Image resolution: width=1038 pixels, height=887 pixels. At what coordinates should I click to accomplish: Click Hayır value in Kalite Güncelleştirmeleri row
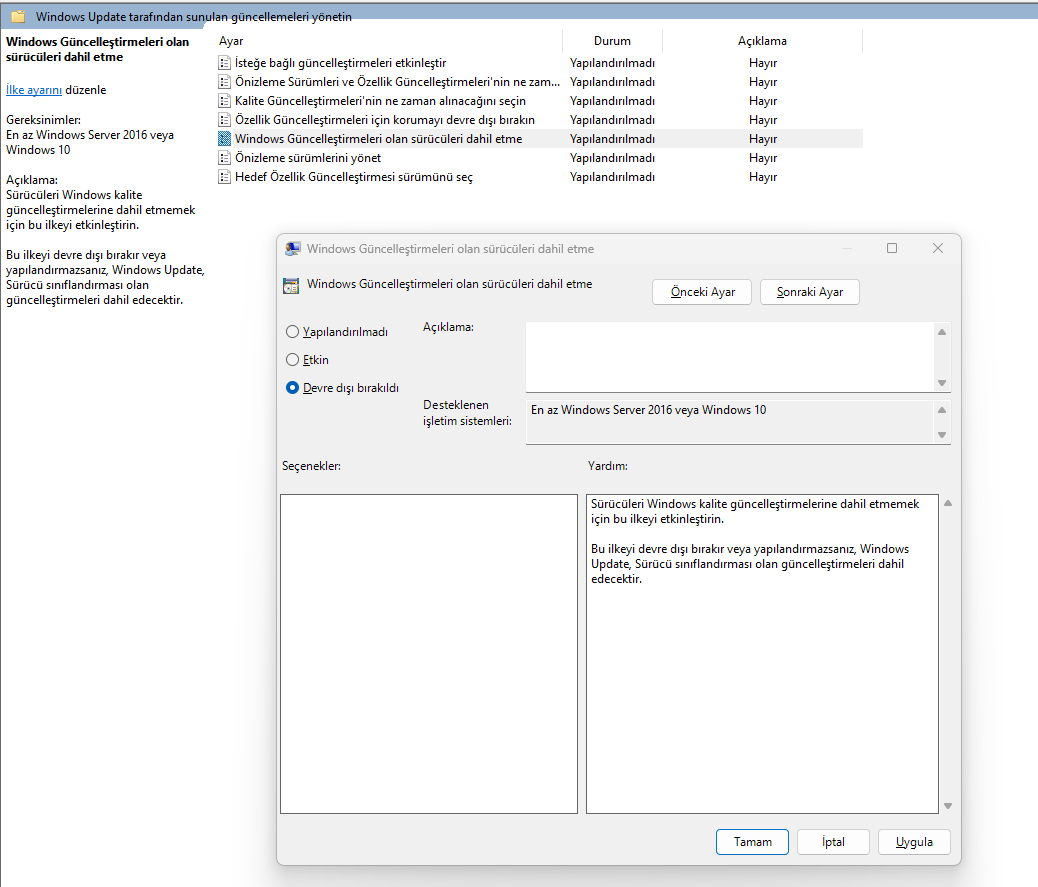[x=763, y=101]
